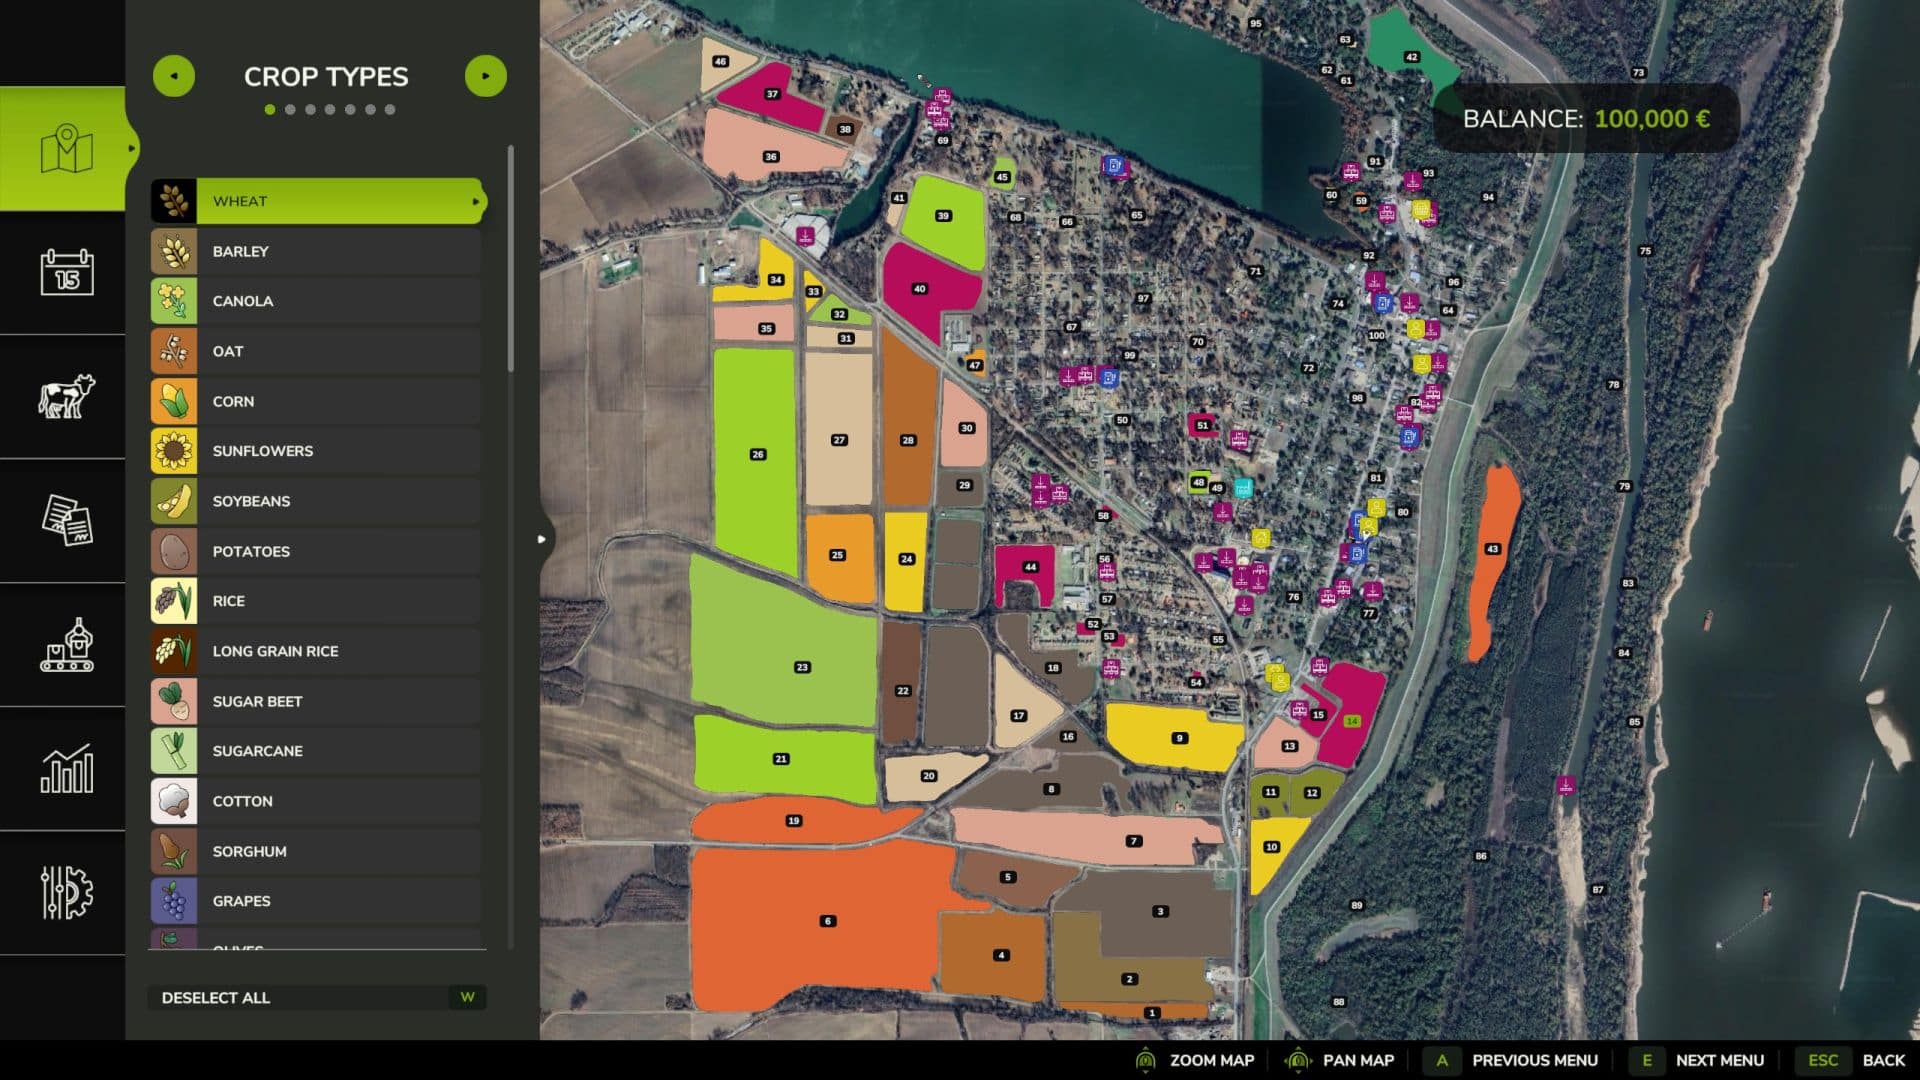Screen dimensions: 1920x1080
Task: Select field number 43 on the map
Action: (x=1493, y=548)
